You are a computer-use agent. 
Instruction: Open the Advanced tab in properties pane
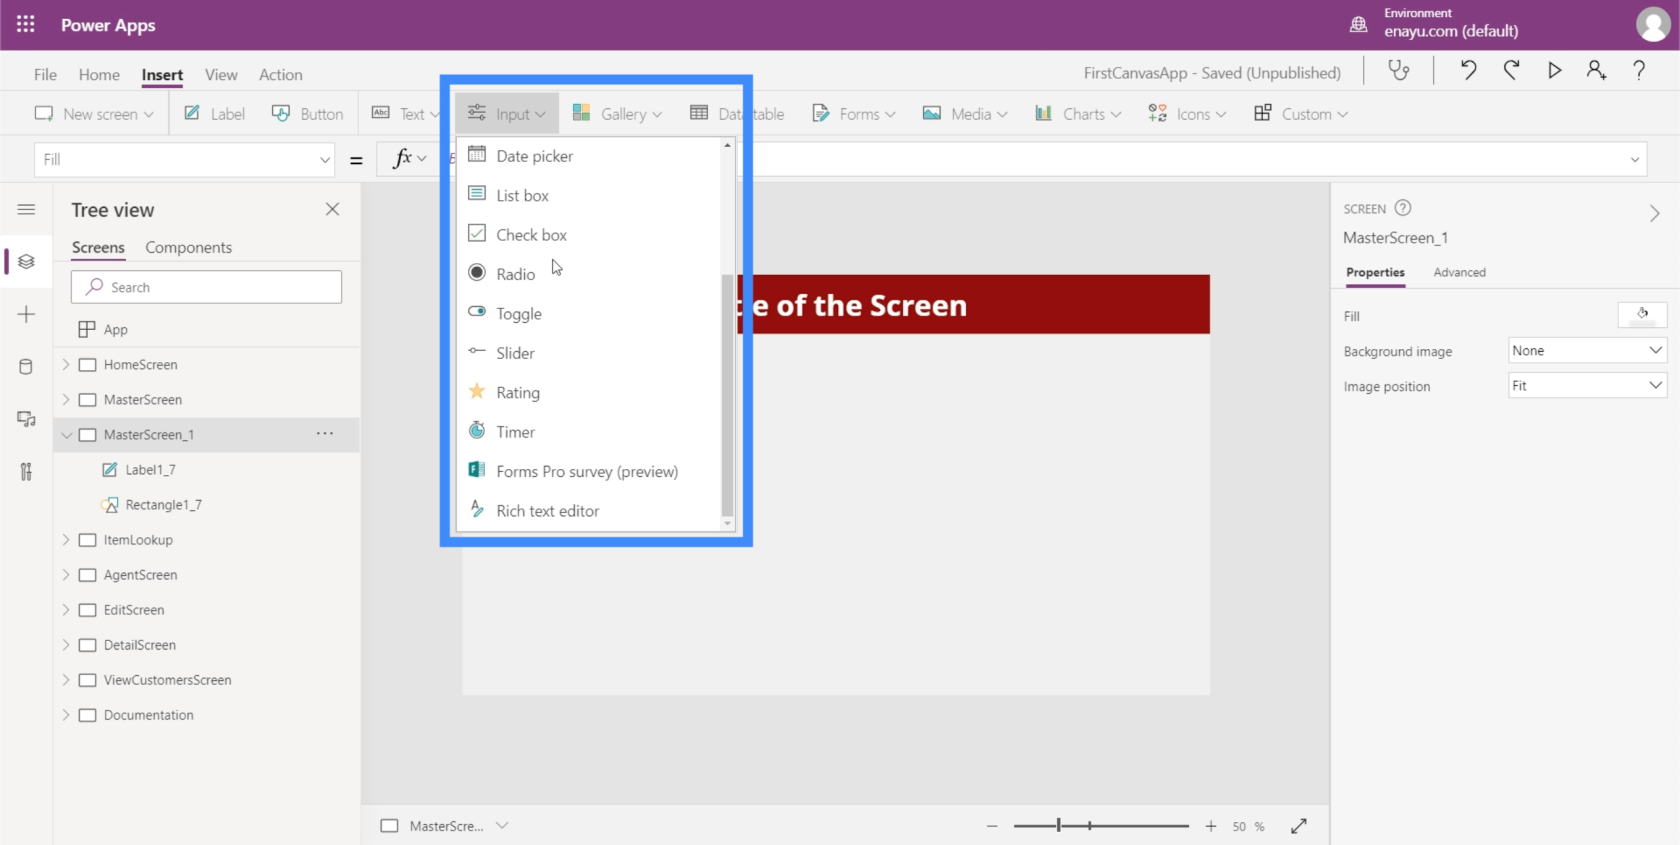[1459, 272]
